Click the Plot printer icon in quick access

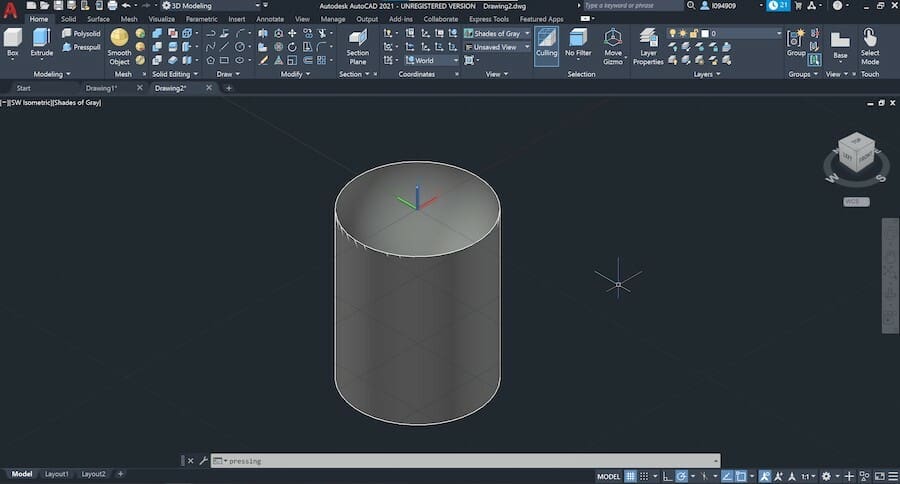[112, 6]
